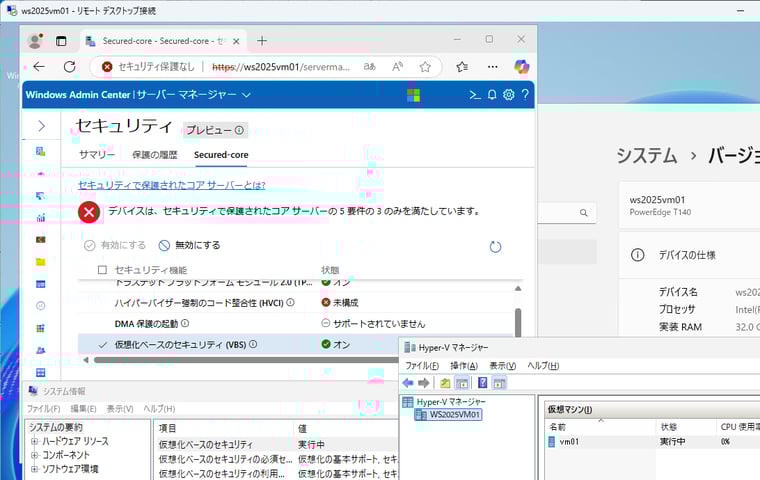Screen dimensions: 760x480
Task: Reload the page with the browser refresh icon
Action: 69,67
